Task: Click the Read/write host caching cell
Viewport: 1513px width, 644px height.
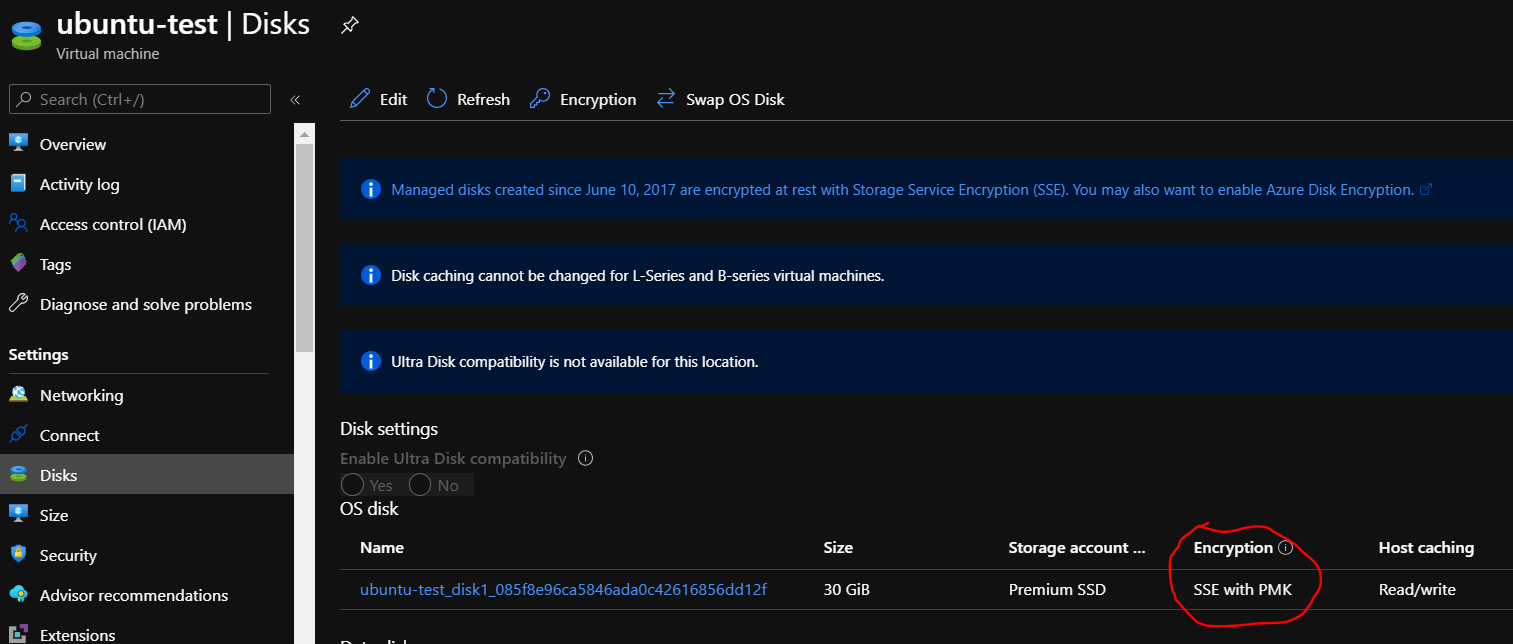Action: [x=1417, y=589]
